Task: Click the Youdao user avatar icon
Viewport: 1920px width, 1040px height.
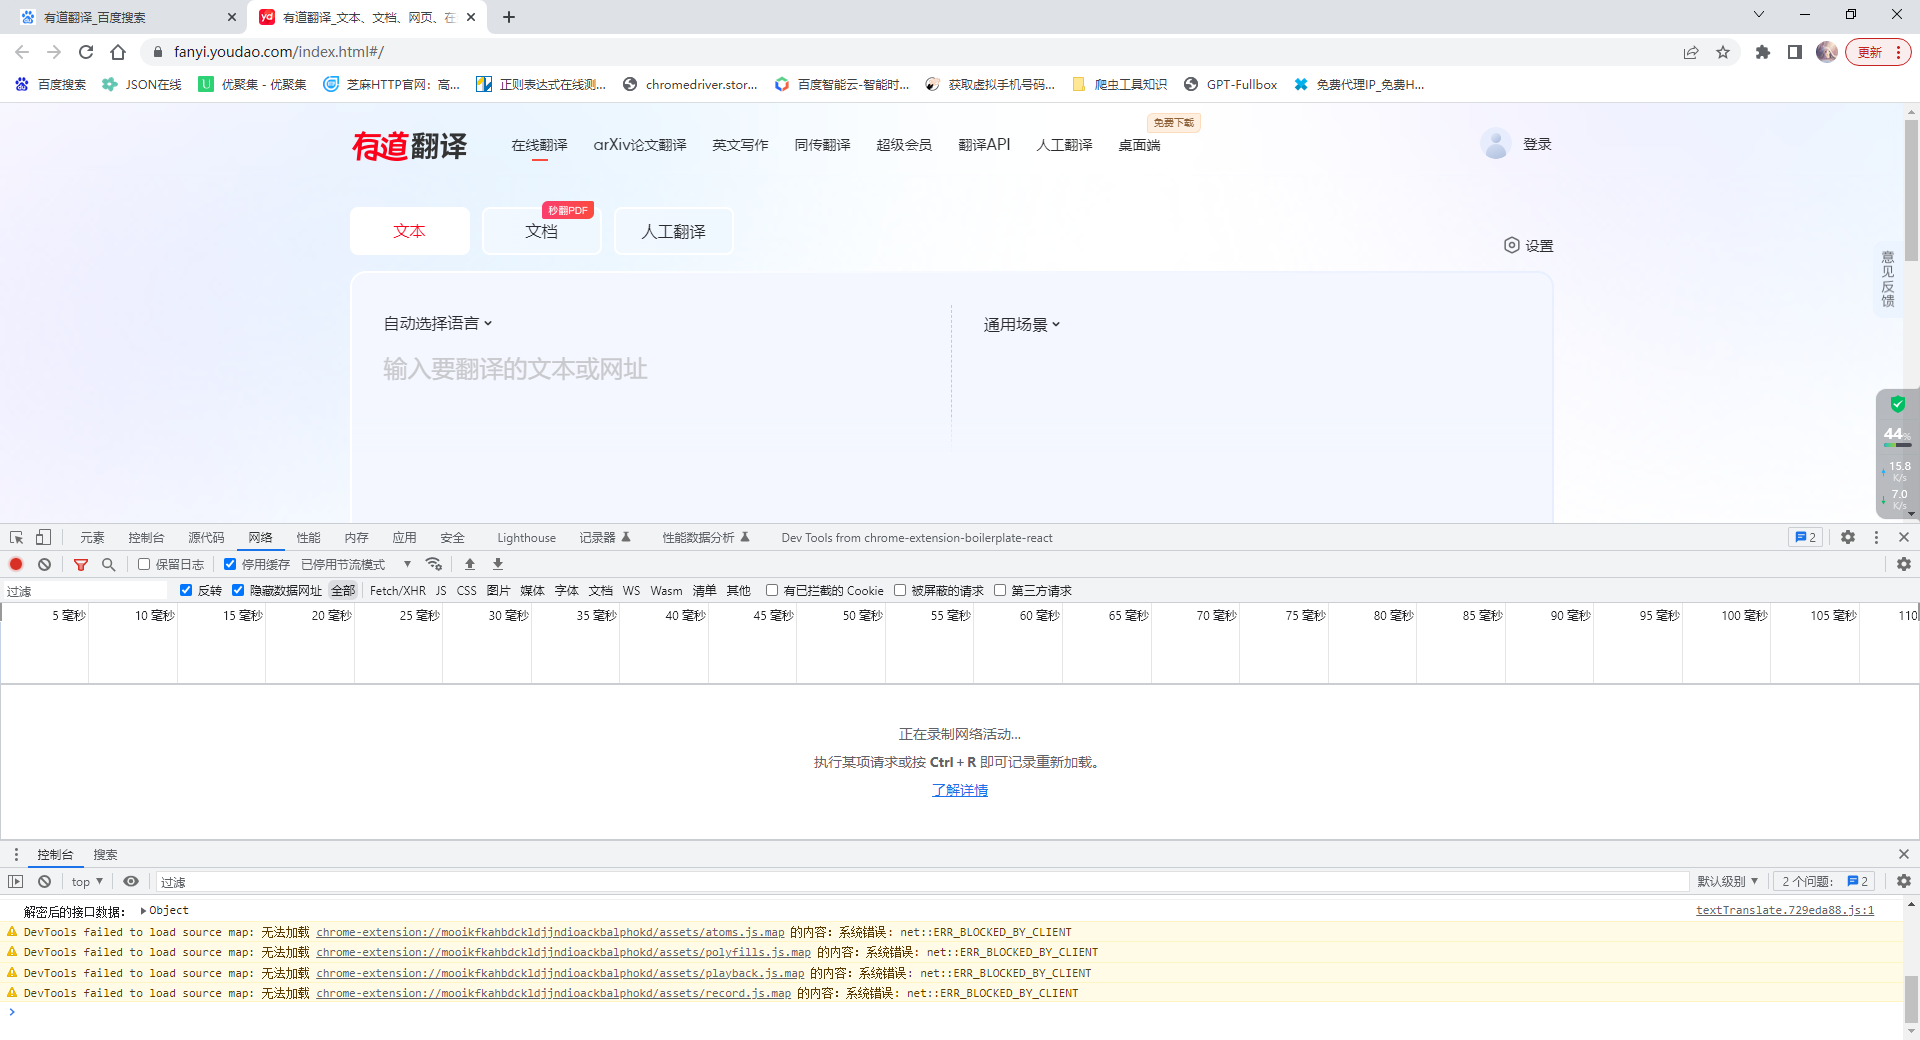Action: tap(1496, 144)
